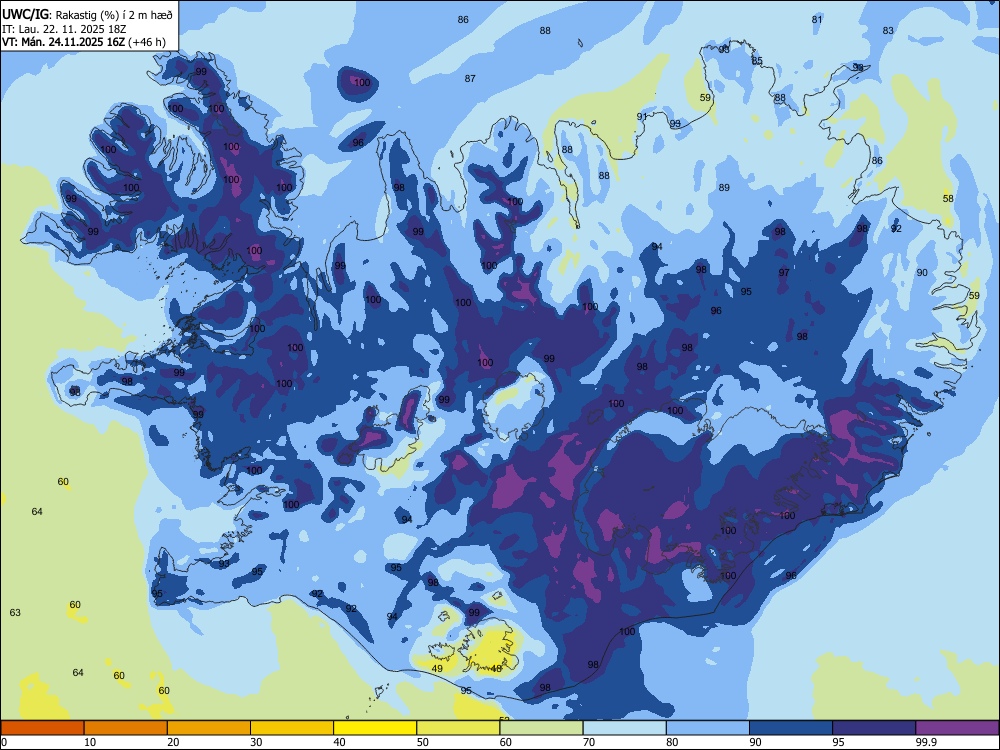Select the humidity value '81' on the map
The width and height of the screenshot is (1000, 750).
pos(817,20)
